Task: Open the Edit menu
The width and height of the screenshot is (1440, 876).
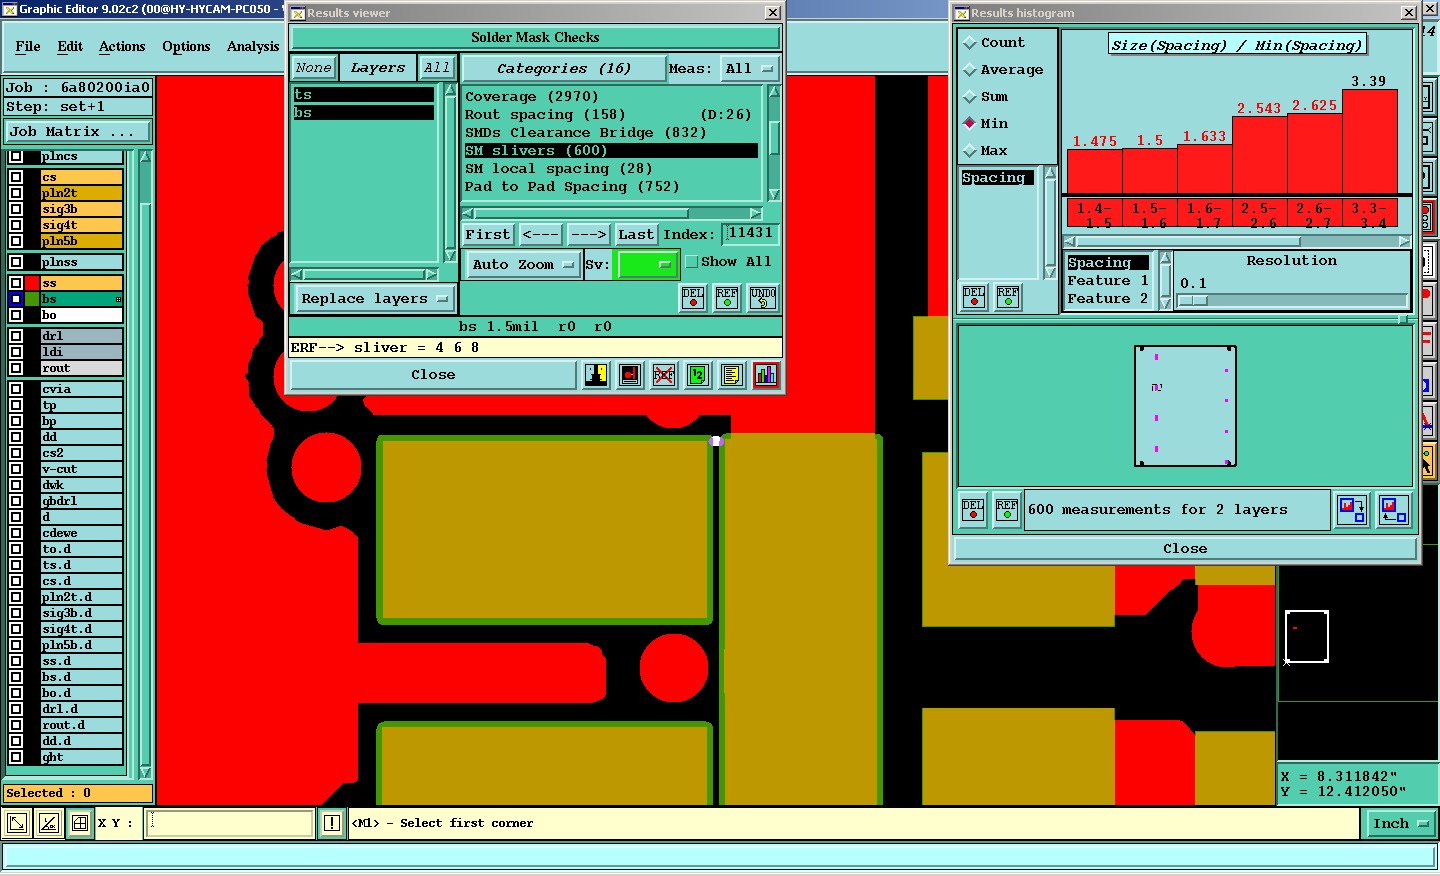Action: pos(70,46)
